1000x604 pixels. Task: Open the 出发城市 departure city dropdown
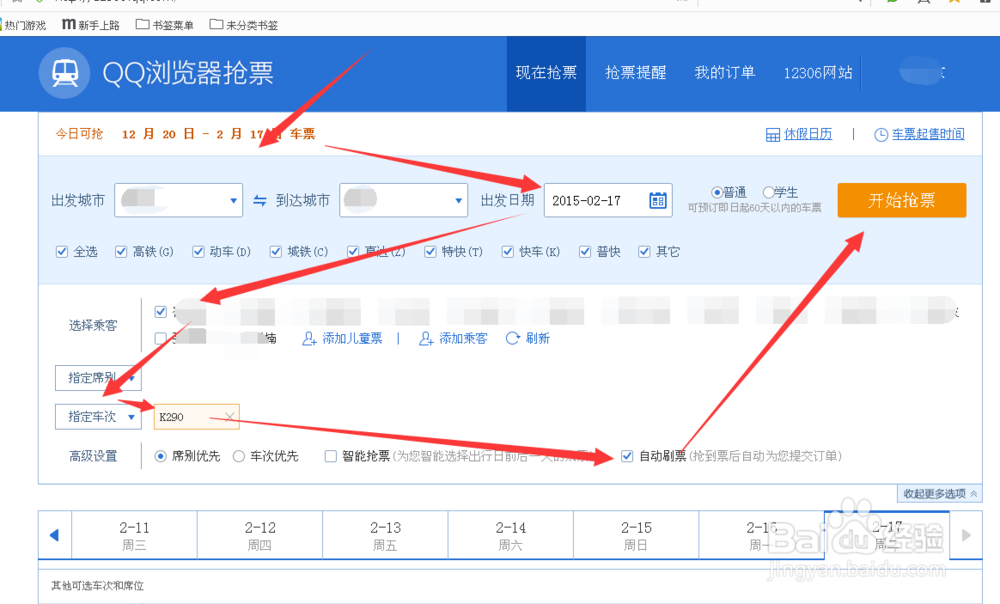click(232, 200)
